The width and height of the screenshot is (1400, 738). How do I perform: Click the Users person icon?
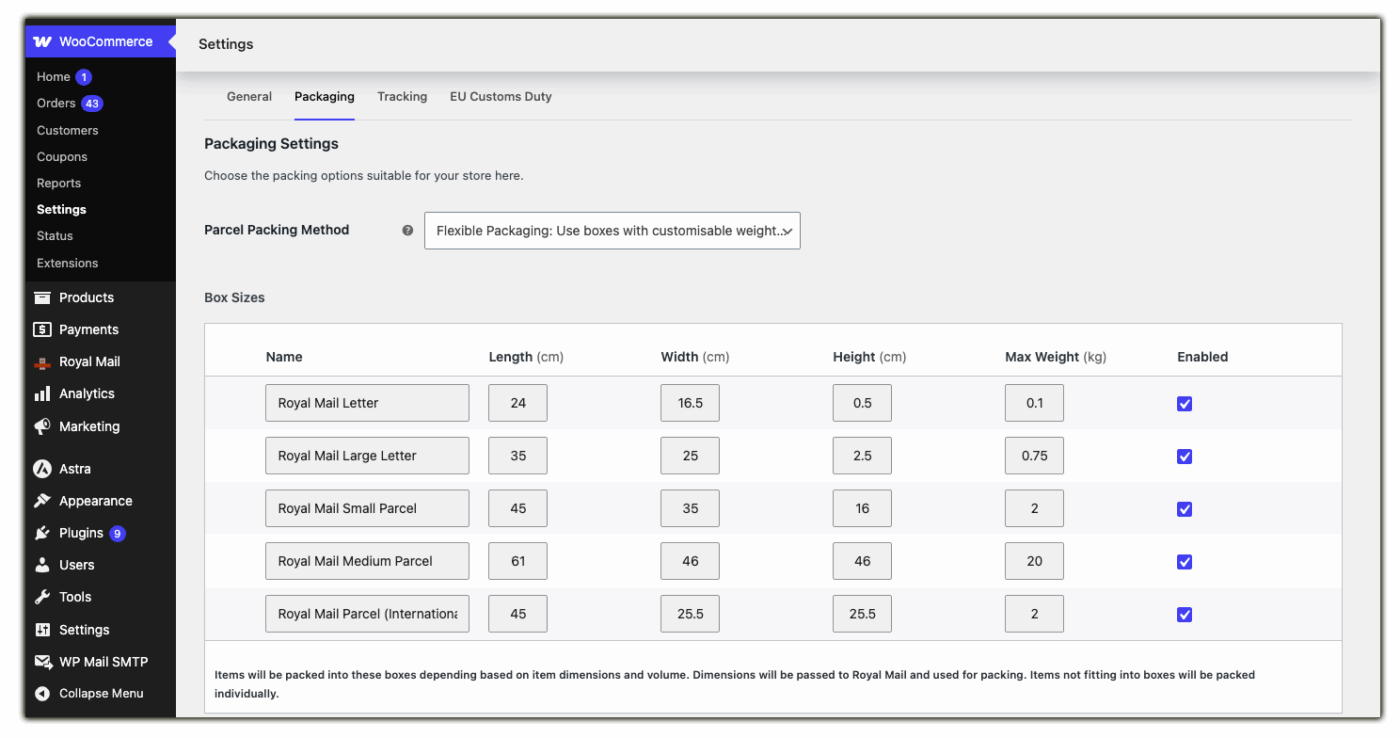click(x=42, y=565)
